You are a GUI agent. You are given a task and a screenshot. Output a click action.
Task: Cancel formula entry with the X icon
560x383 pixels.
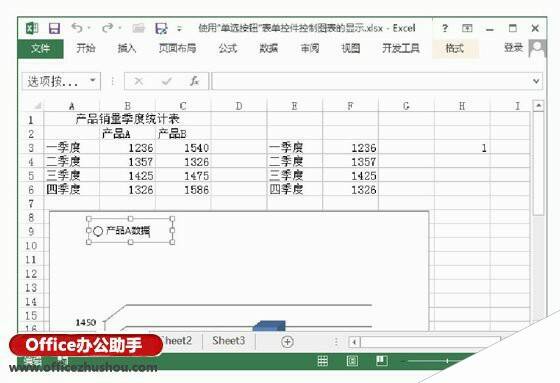click(139, 81)
